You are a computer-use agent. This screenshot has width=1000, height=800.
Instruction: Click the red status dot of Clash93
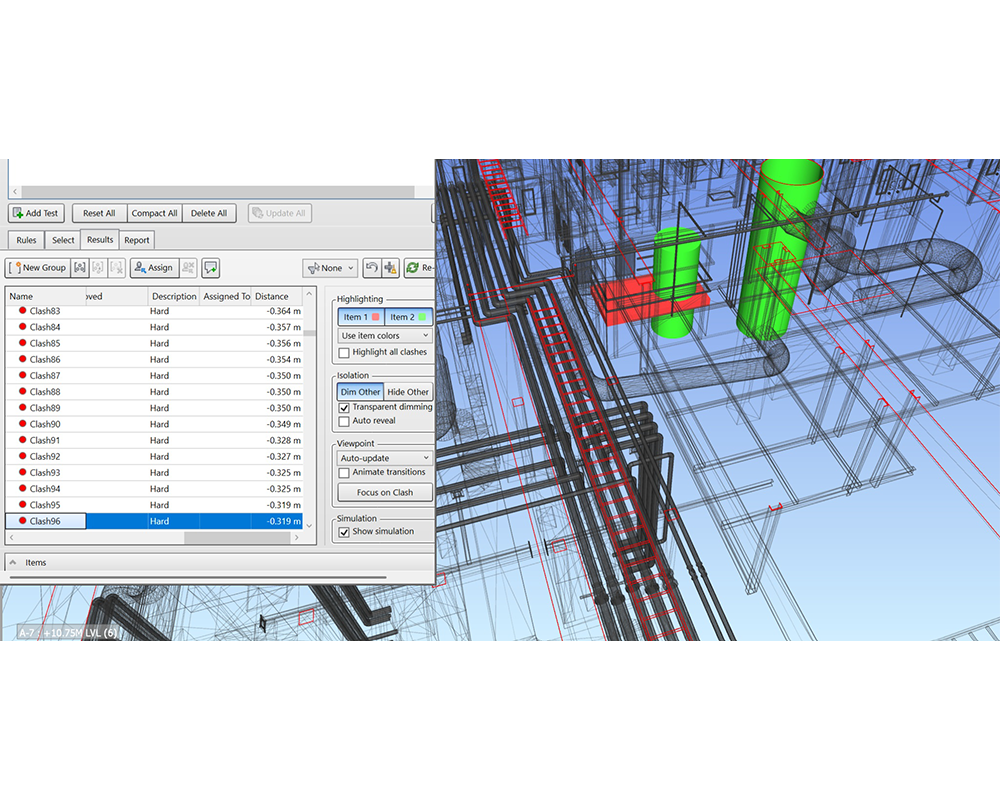click(x=22, y=472)
